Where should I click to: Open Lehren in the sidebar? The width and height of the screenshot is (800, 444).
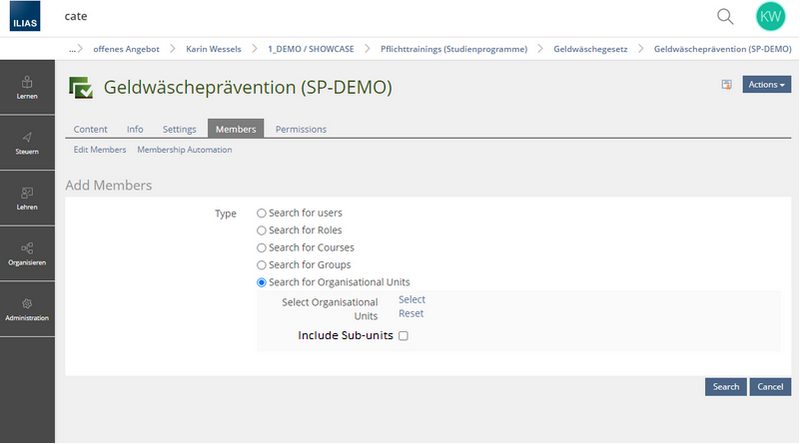tap(27, 198)
